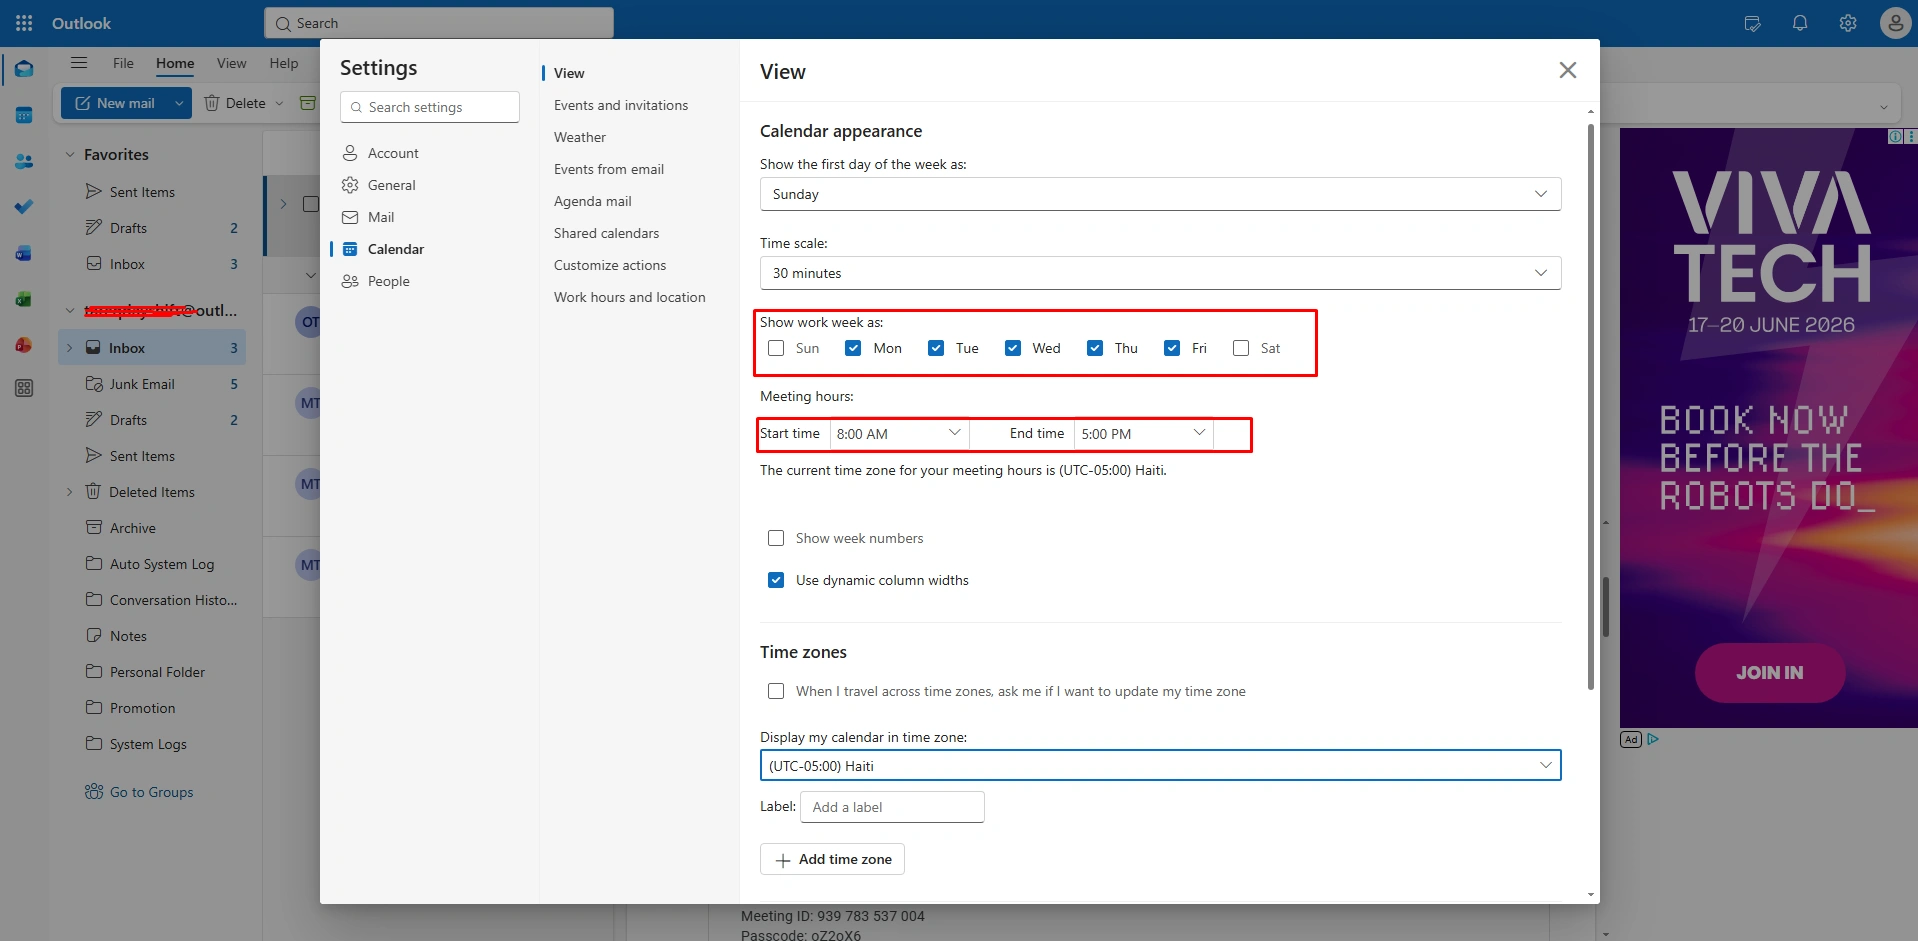Uncheck the Fri work week checkbox
The width and height of the screenshot is (1918, 941).
[1172, 348]
